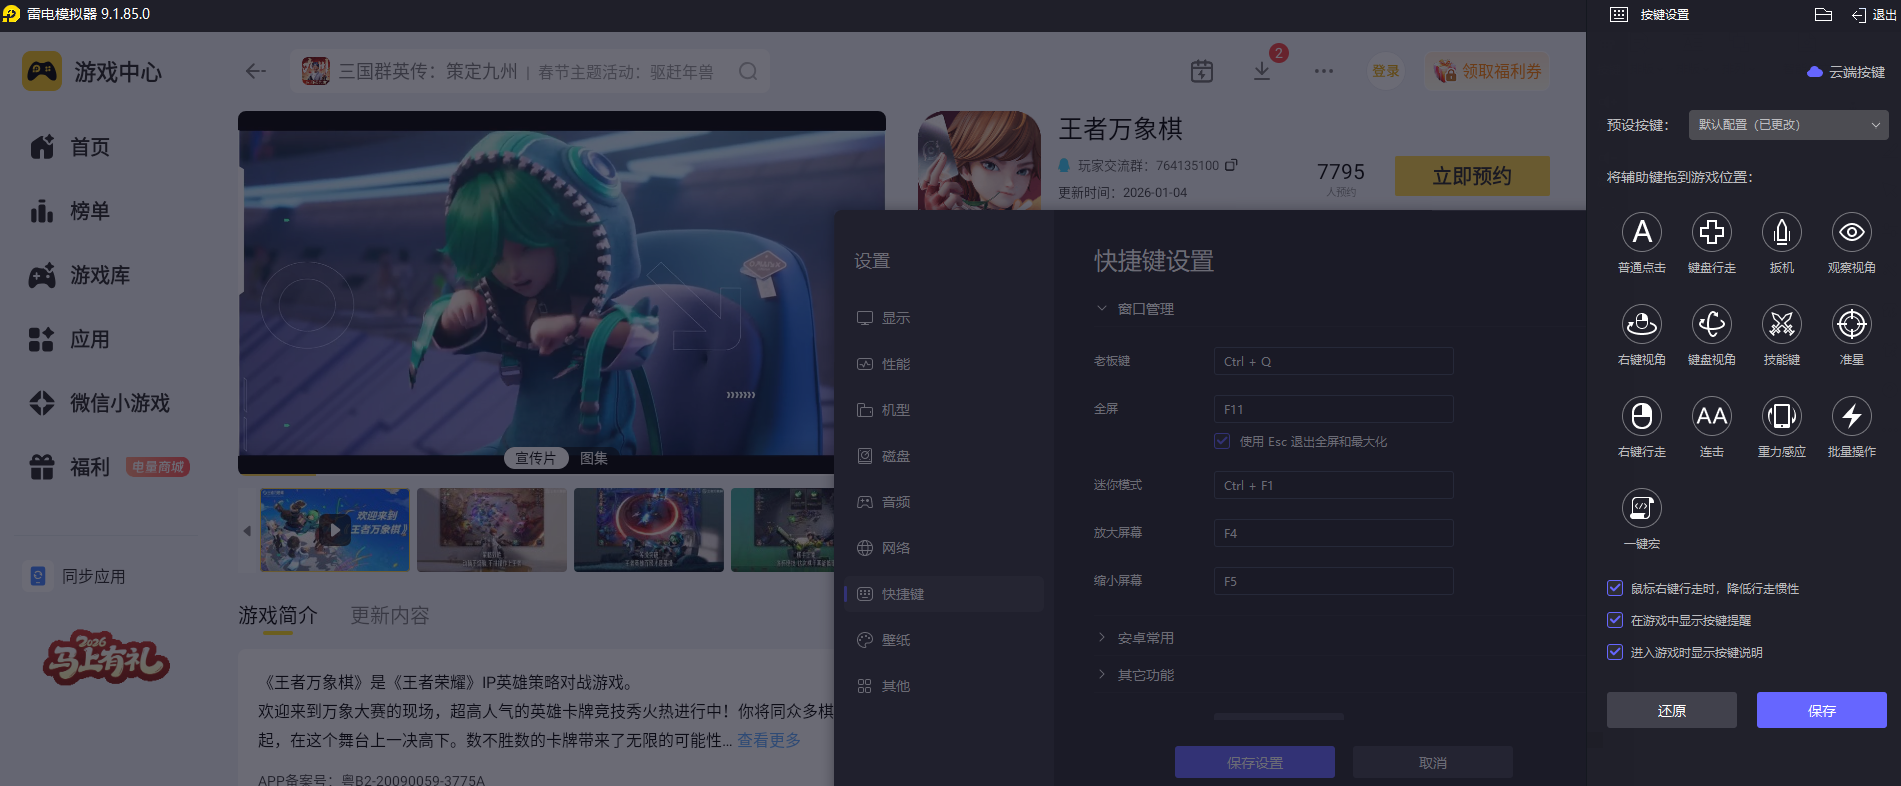Viewport: 1901px width, 786px height.
Task: Show previous screenshot thumbnails with the left arrow
Action: pos(247,531)
